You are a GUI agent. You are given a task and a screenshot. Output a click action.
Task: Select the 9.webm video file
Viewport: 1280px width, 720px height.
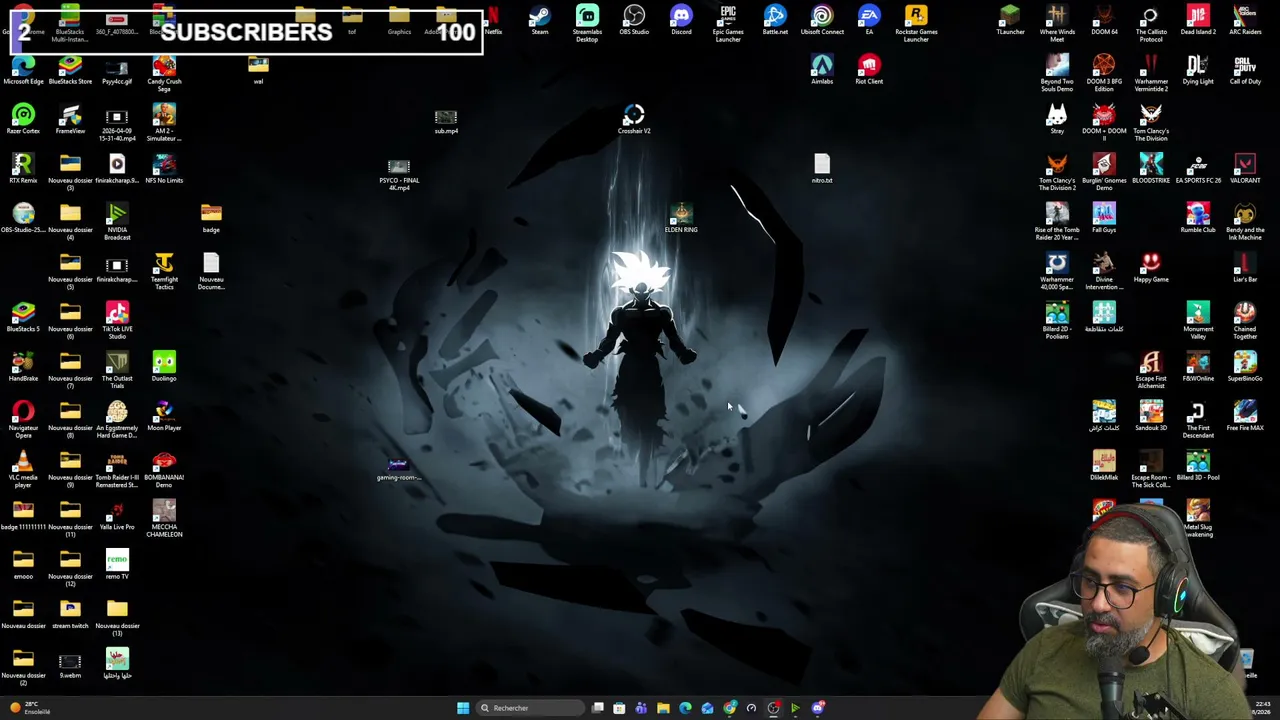(x=70, y=664)
